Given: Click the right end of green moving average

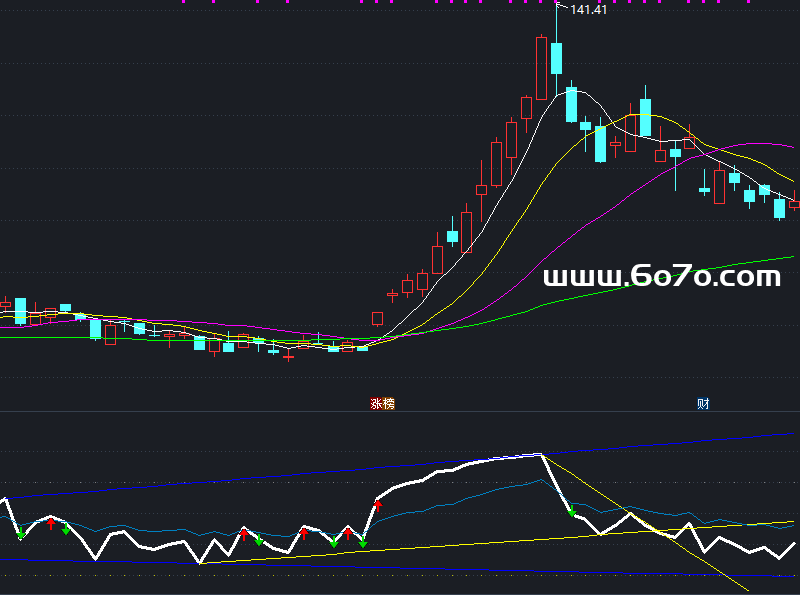Looking at the screenshot, I should 778,258.
